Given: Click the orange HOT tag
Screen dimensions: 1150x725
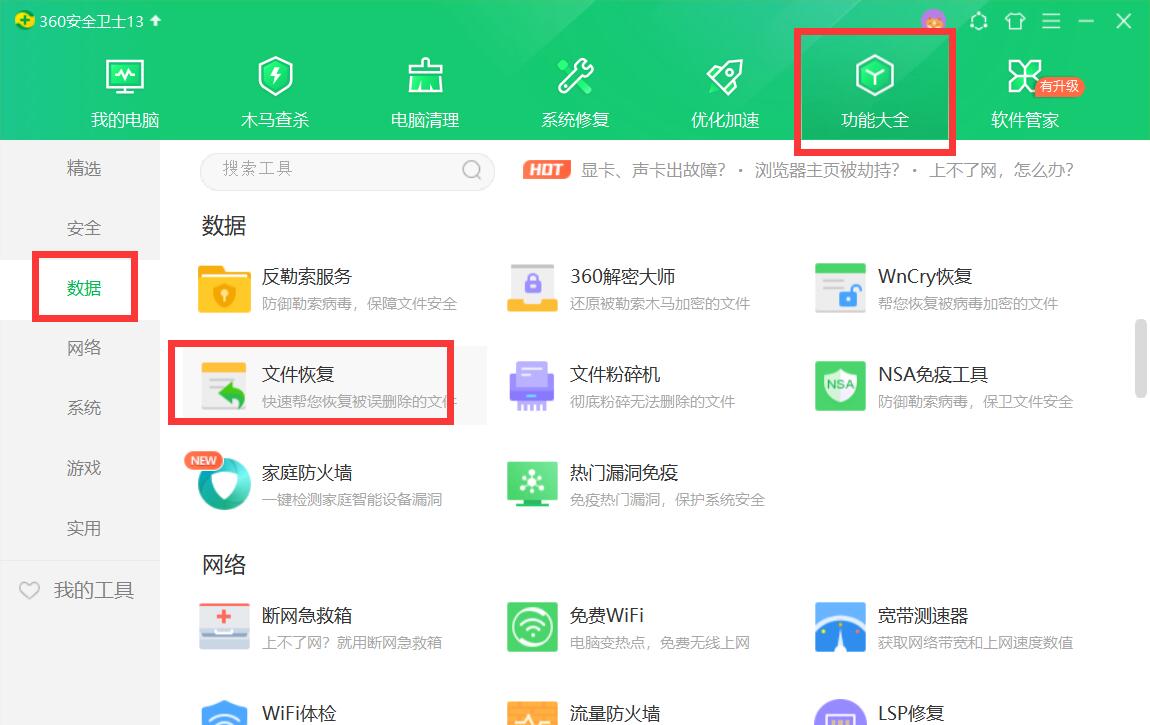Looking at the screenshot, I should click(546, 170).
